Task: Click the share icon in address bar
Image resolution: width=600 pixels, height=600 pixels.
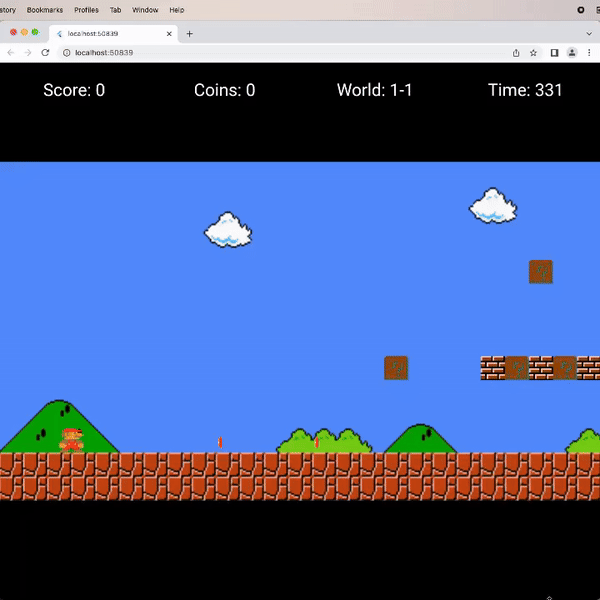Action: (516, 52)
